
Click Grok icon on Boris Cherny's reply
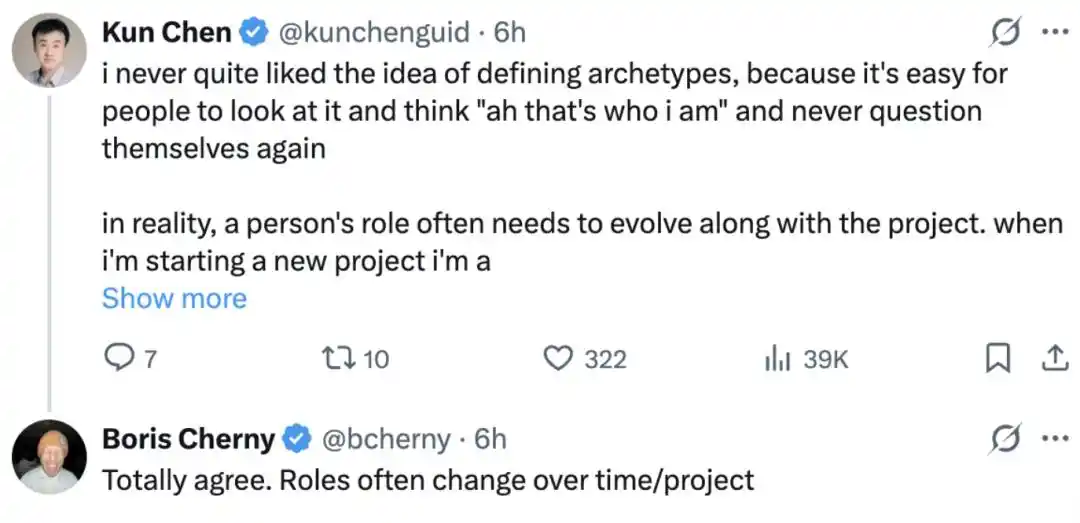coord(1005,439)
